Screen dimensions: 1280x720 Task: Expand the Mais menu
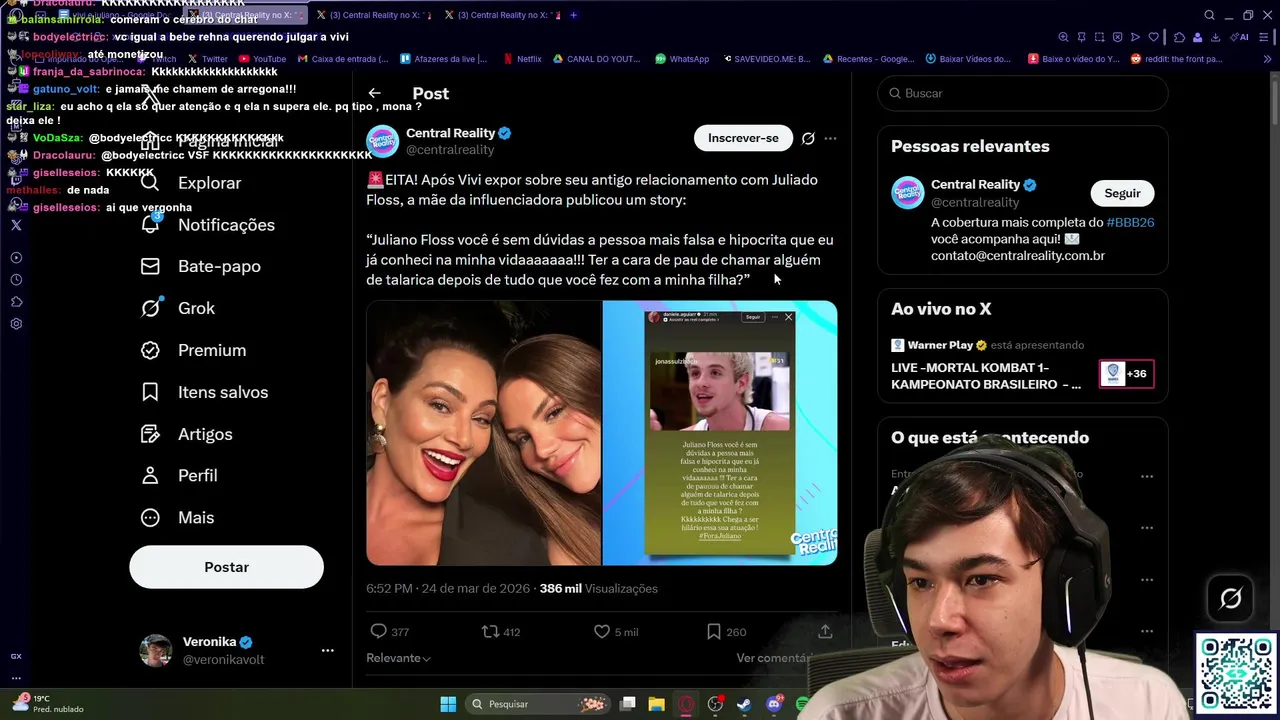pos(177,517)
